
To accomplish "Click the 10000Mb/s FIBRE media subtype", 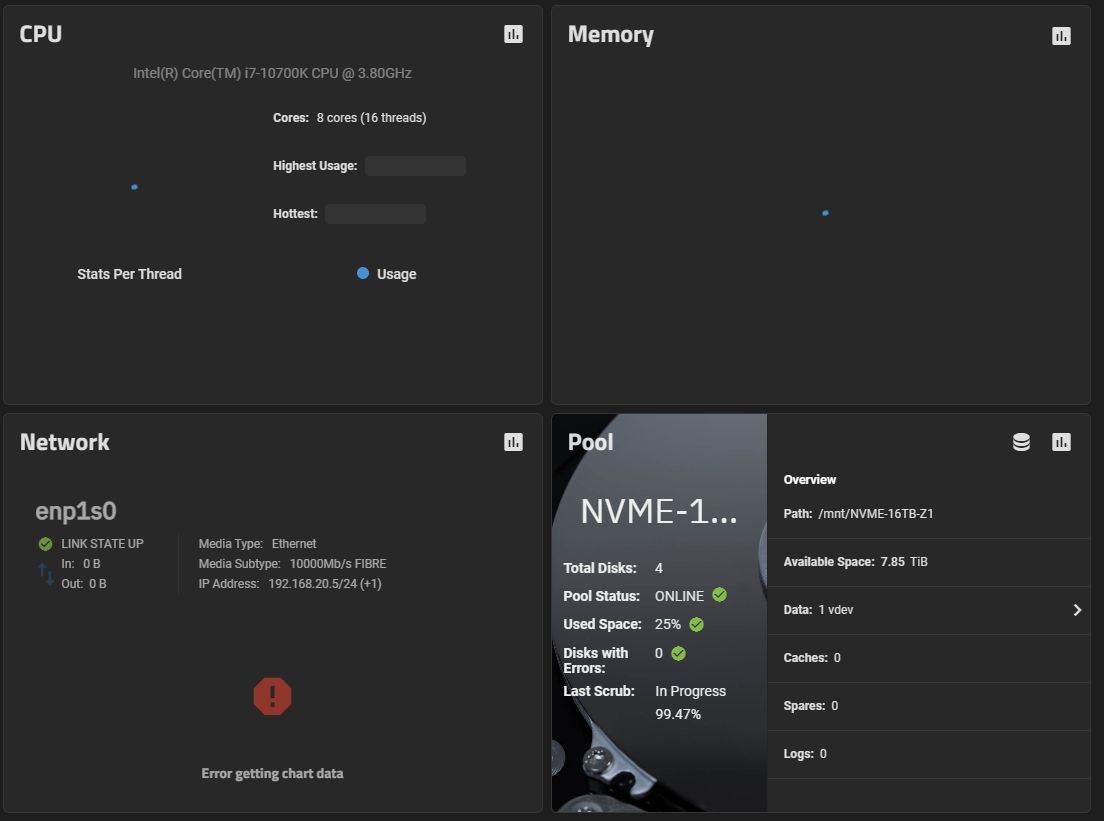I will click(338, 564).
